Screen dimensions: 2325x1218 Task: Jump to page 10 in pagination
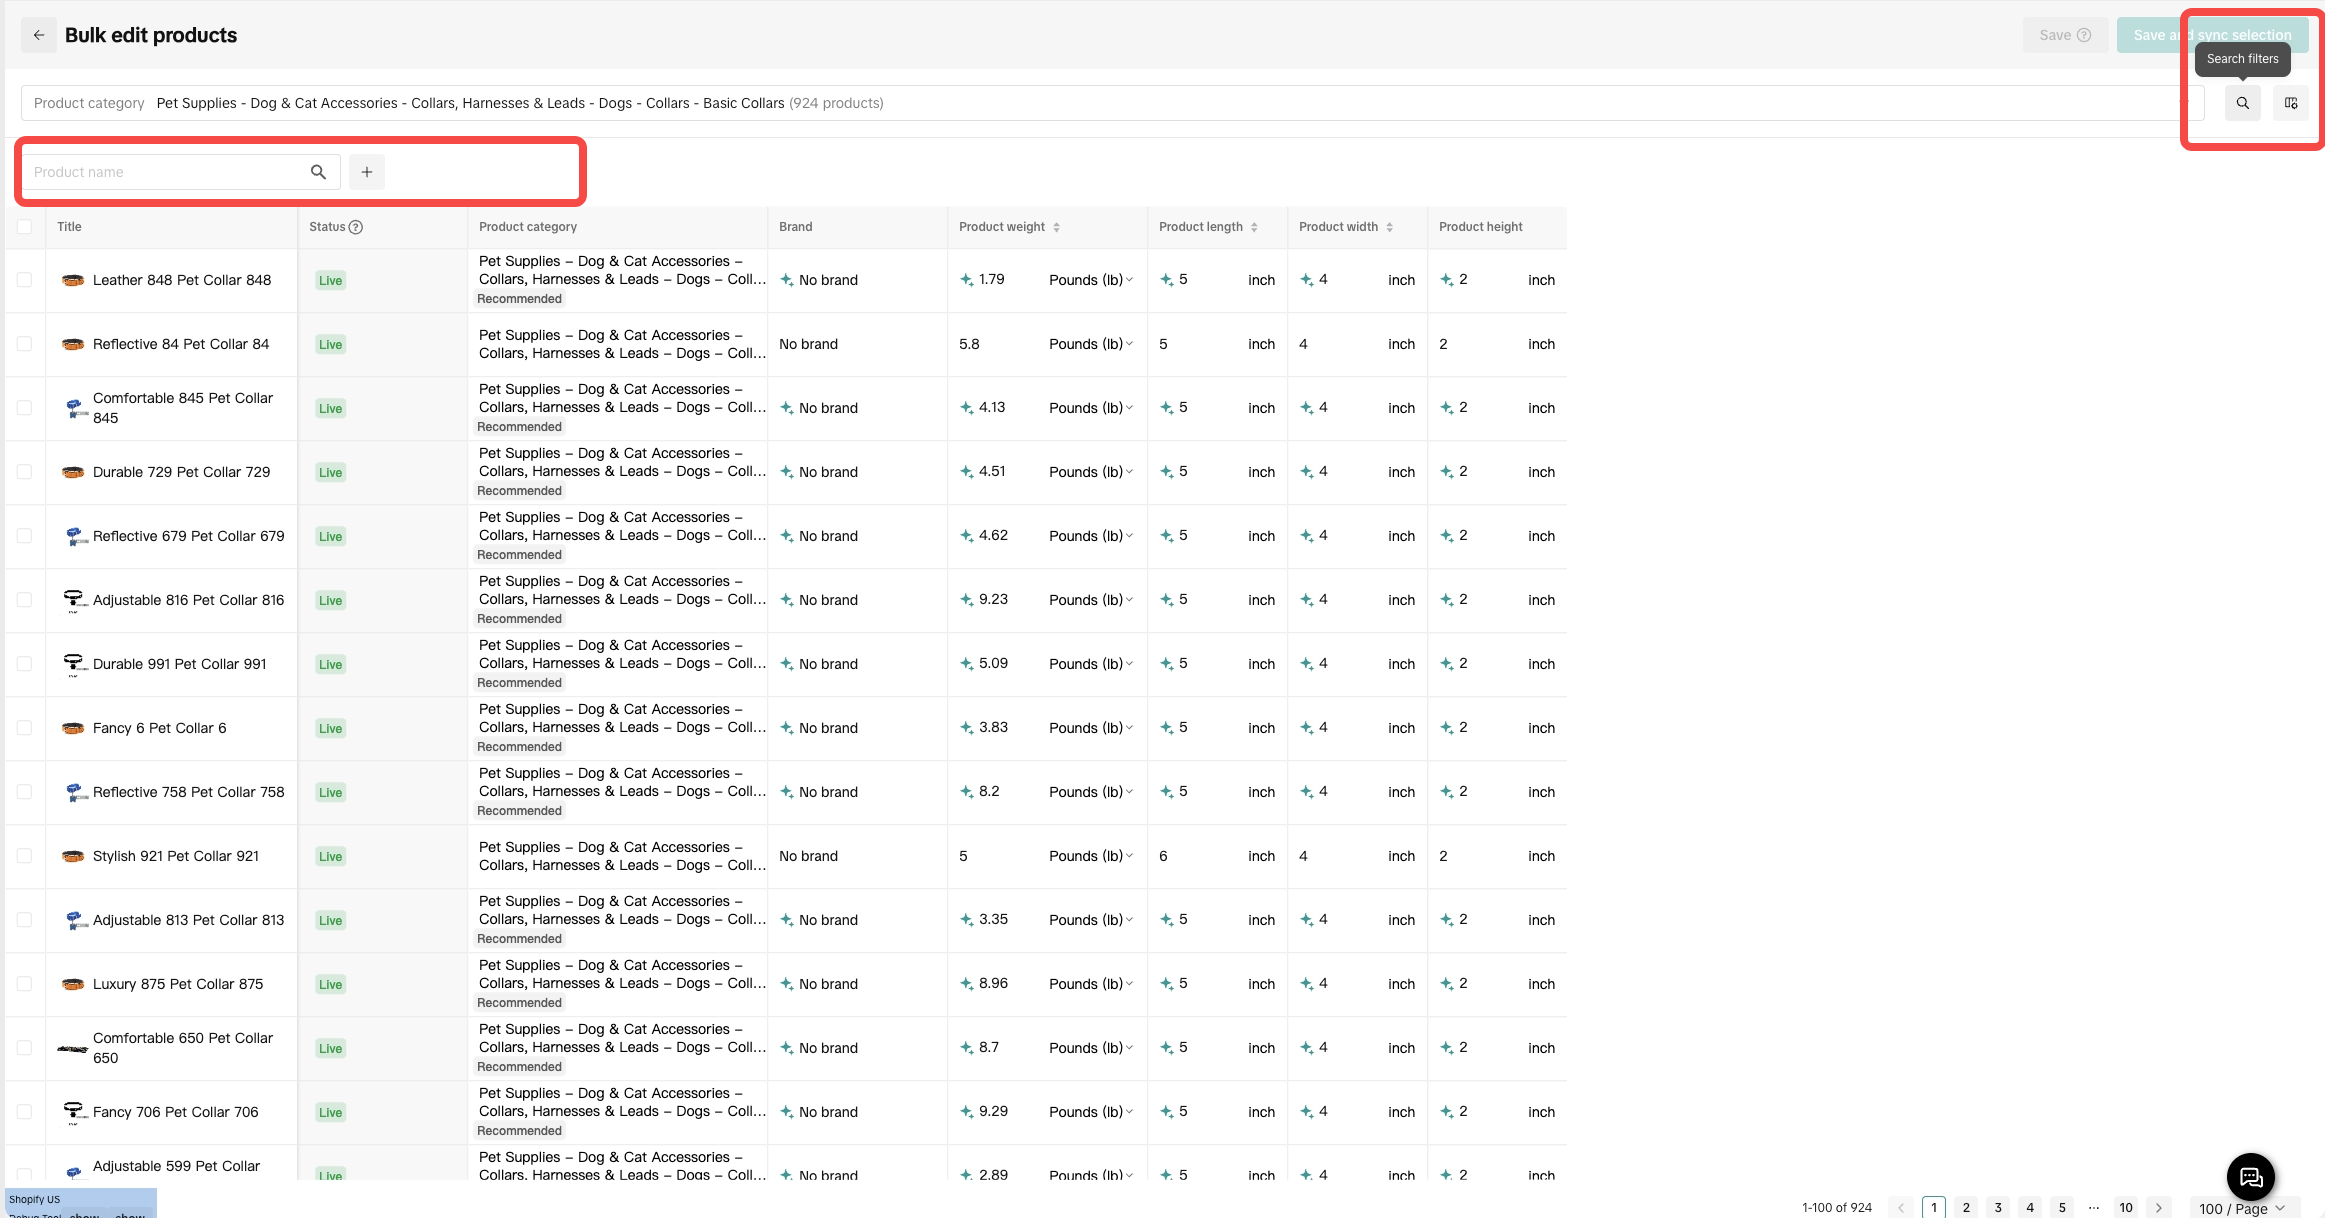pos(2126,1208)
